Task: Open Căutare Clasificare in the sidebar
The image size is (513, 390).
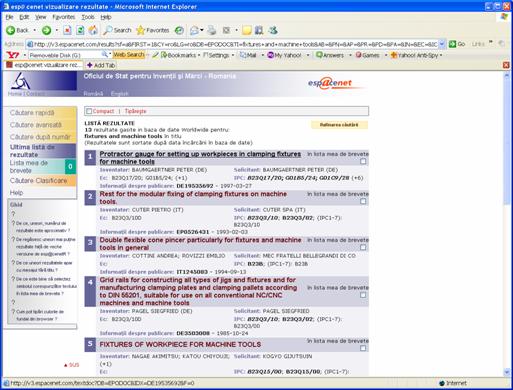Action: pos(38,181)
